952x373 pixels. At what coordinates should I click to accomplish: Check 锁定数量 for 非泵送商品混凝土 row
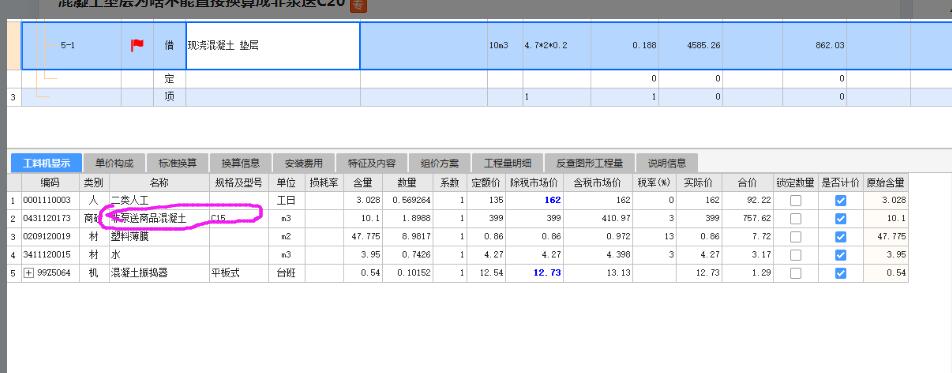[795, 219]
